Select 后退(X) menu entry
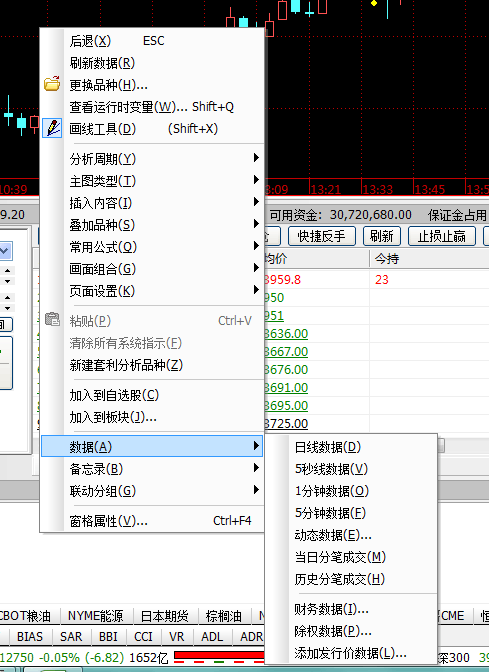 coord(152,41)
